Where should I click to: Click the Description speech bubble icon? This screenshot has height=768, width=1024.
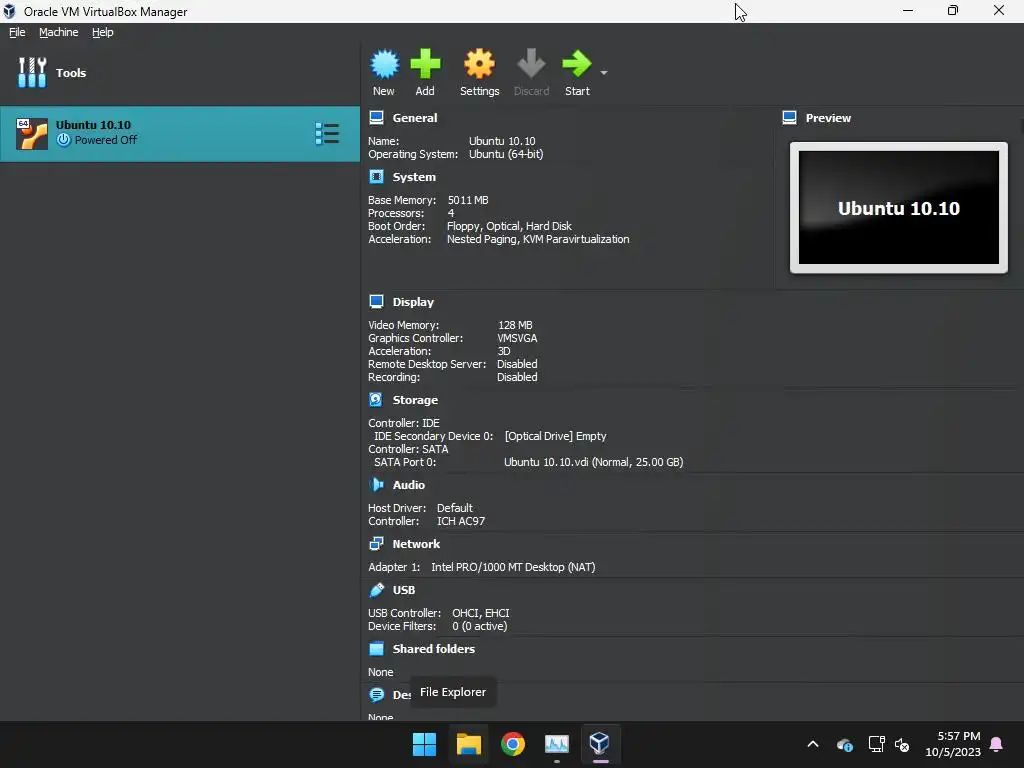click(377, 695)
